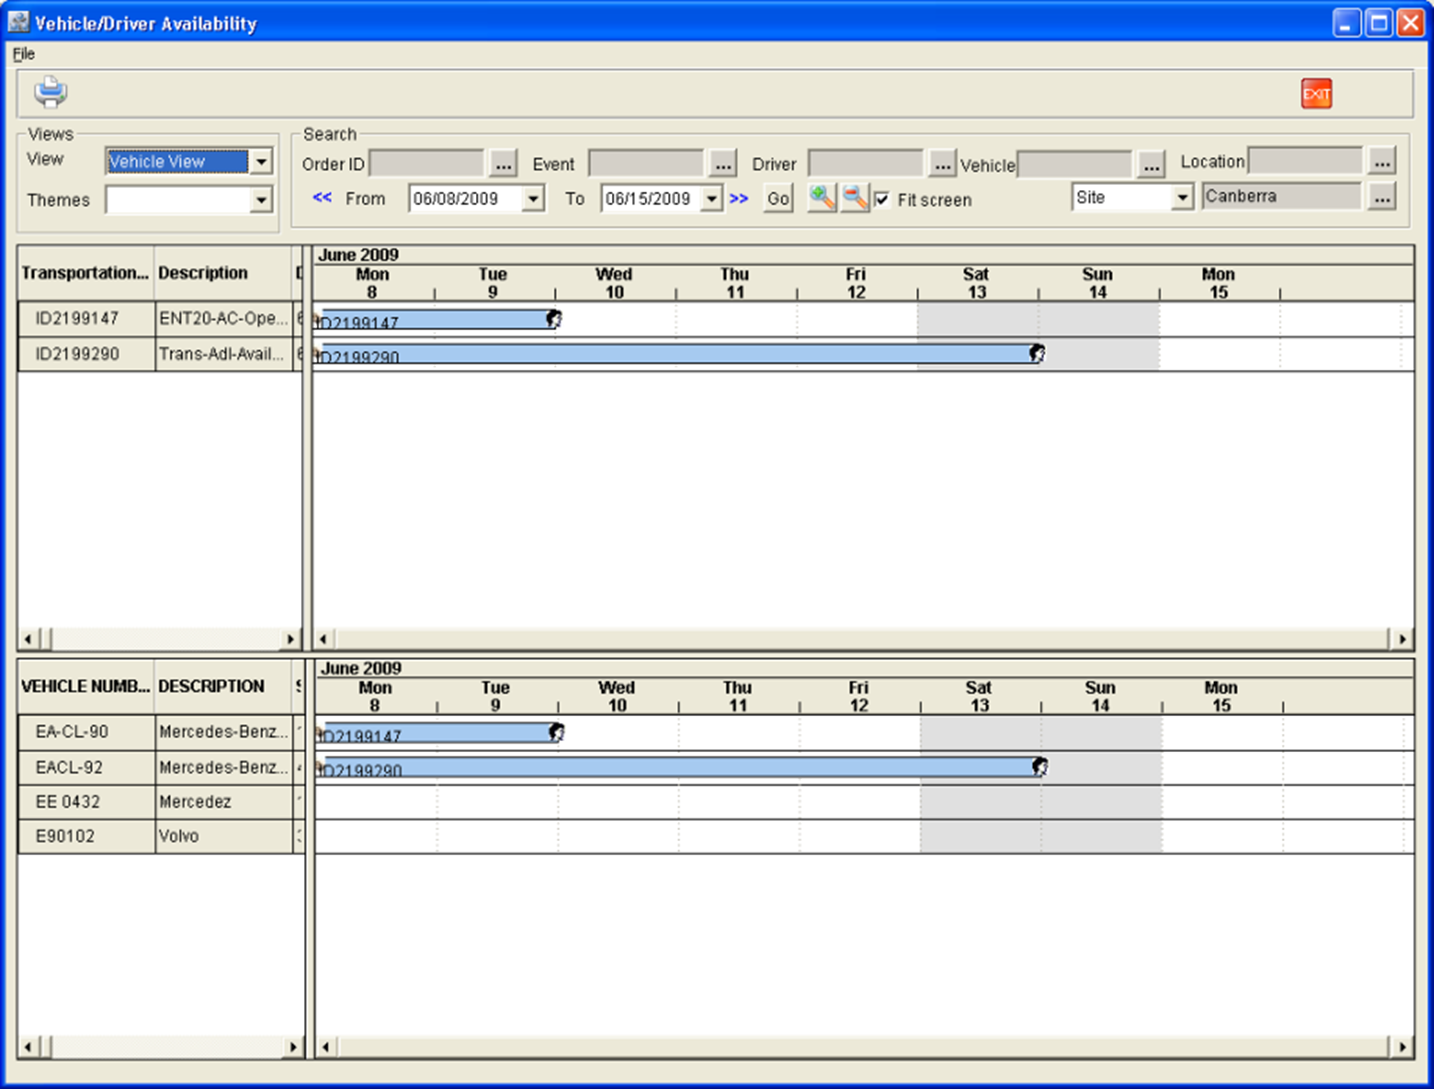
Task: Browse for Location with ellipsis button
Action: 1382,161
